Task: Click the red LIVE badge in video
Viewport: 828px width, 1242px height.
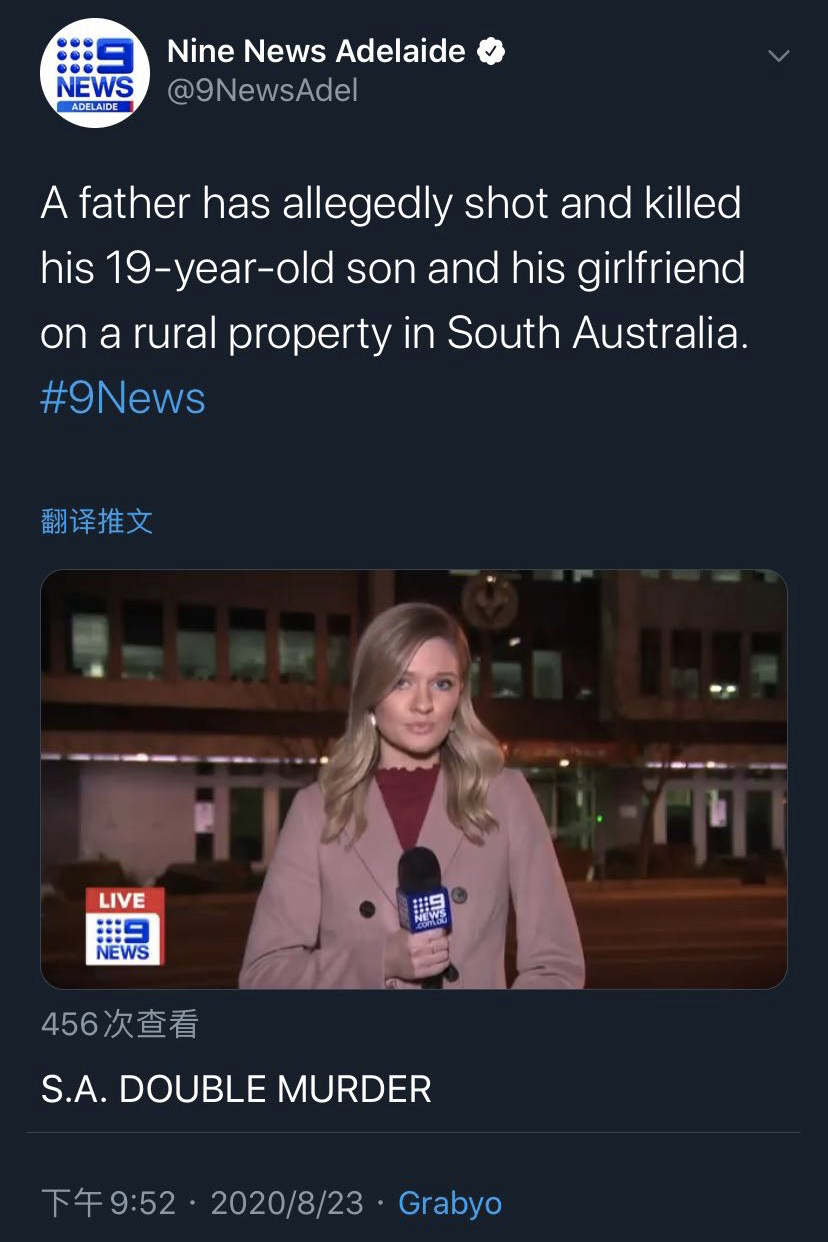Action: click(122, 900)
